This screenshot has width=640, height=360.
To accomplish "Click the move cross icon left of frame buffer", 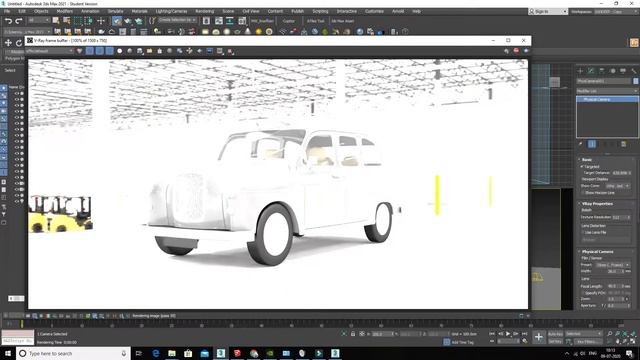I will [8, 42].
